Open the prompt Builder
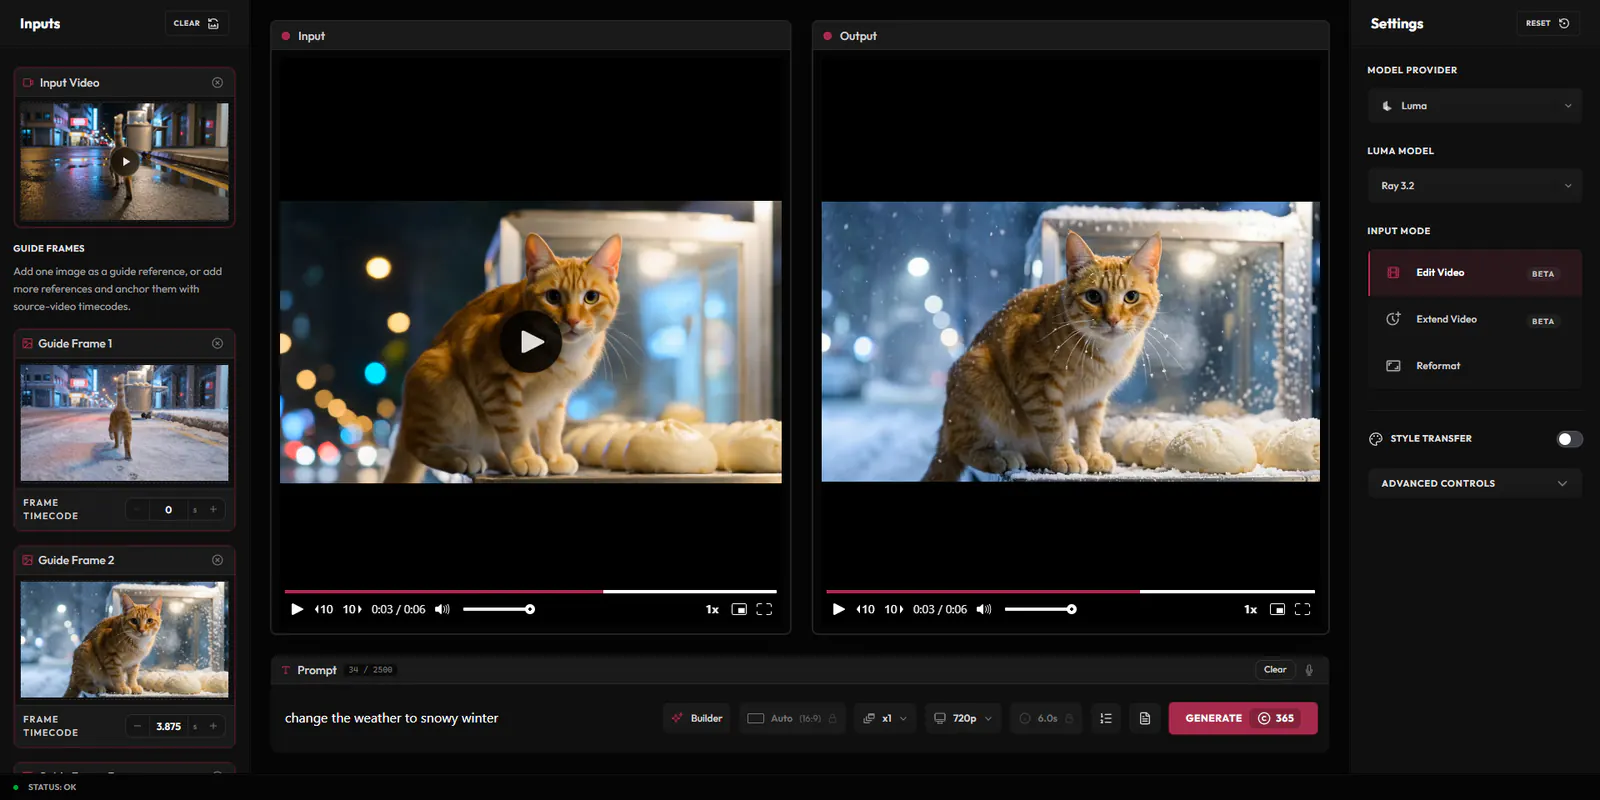The width and height of the screenshot is (1600, 800). (x=697, y=718)
